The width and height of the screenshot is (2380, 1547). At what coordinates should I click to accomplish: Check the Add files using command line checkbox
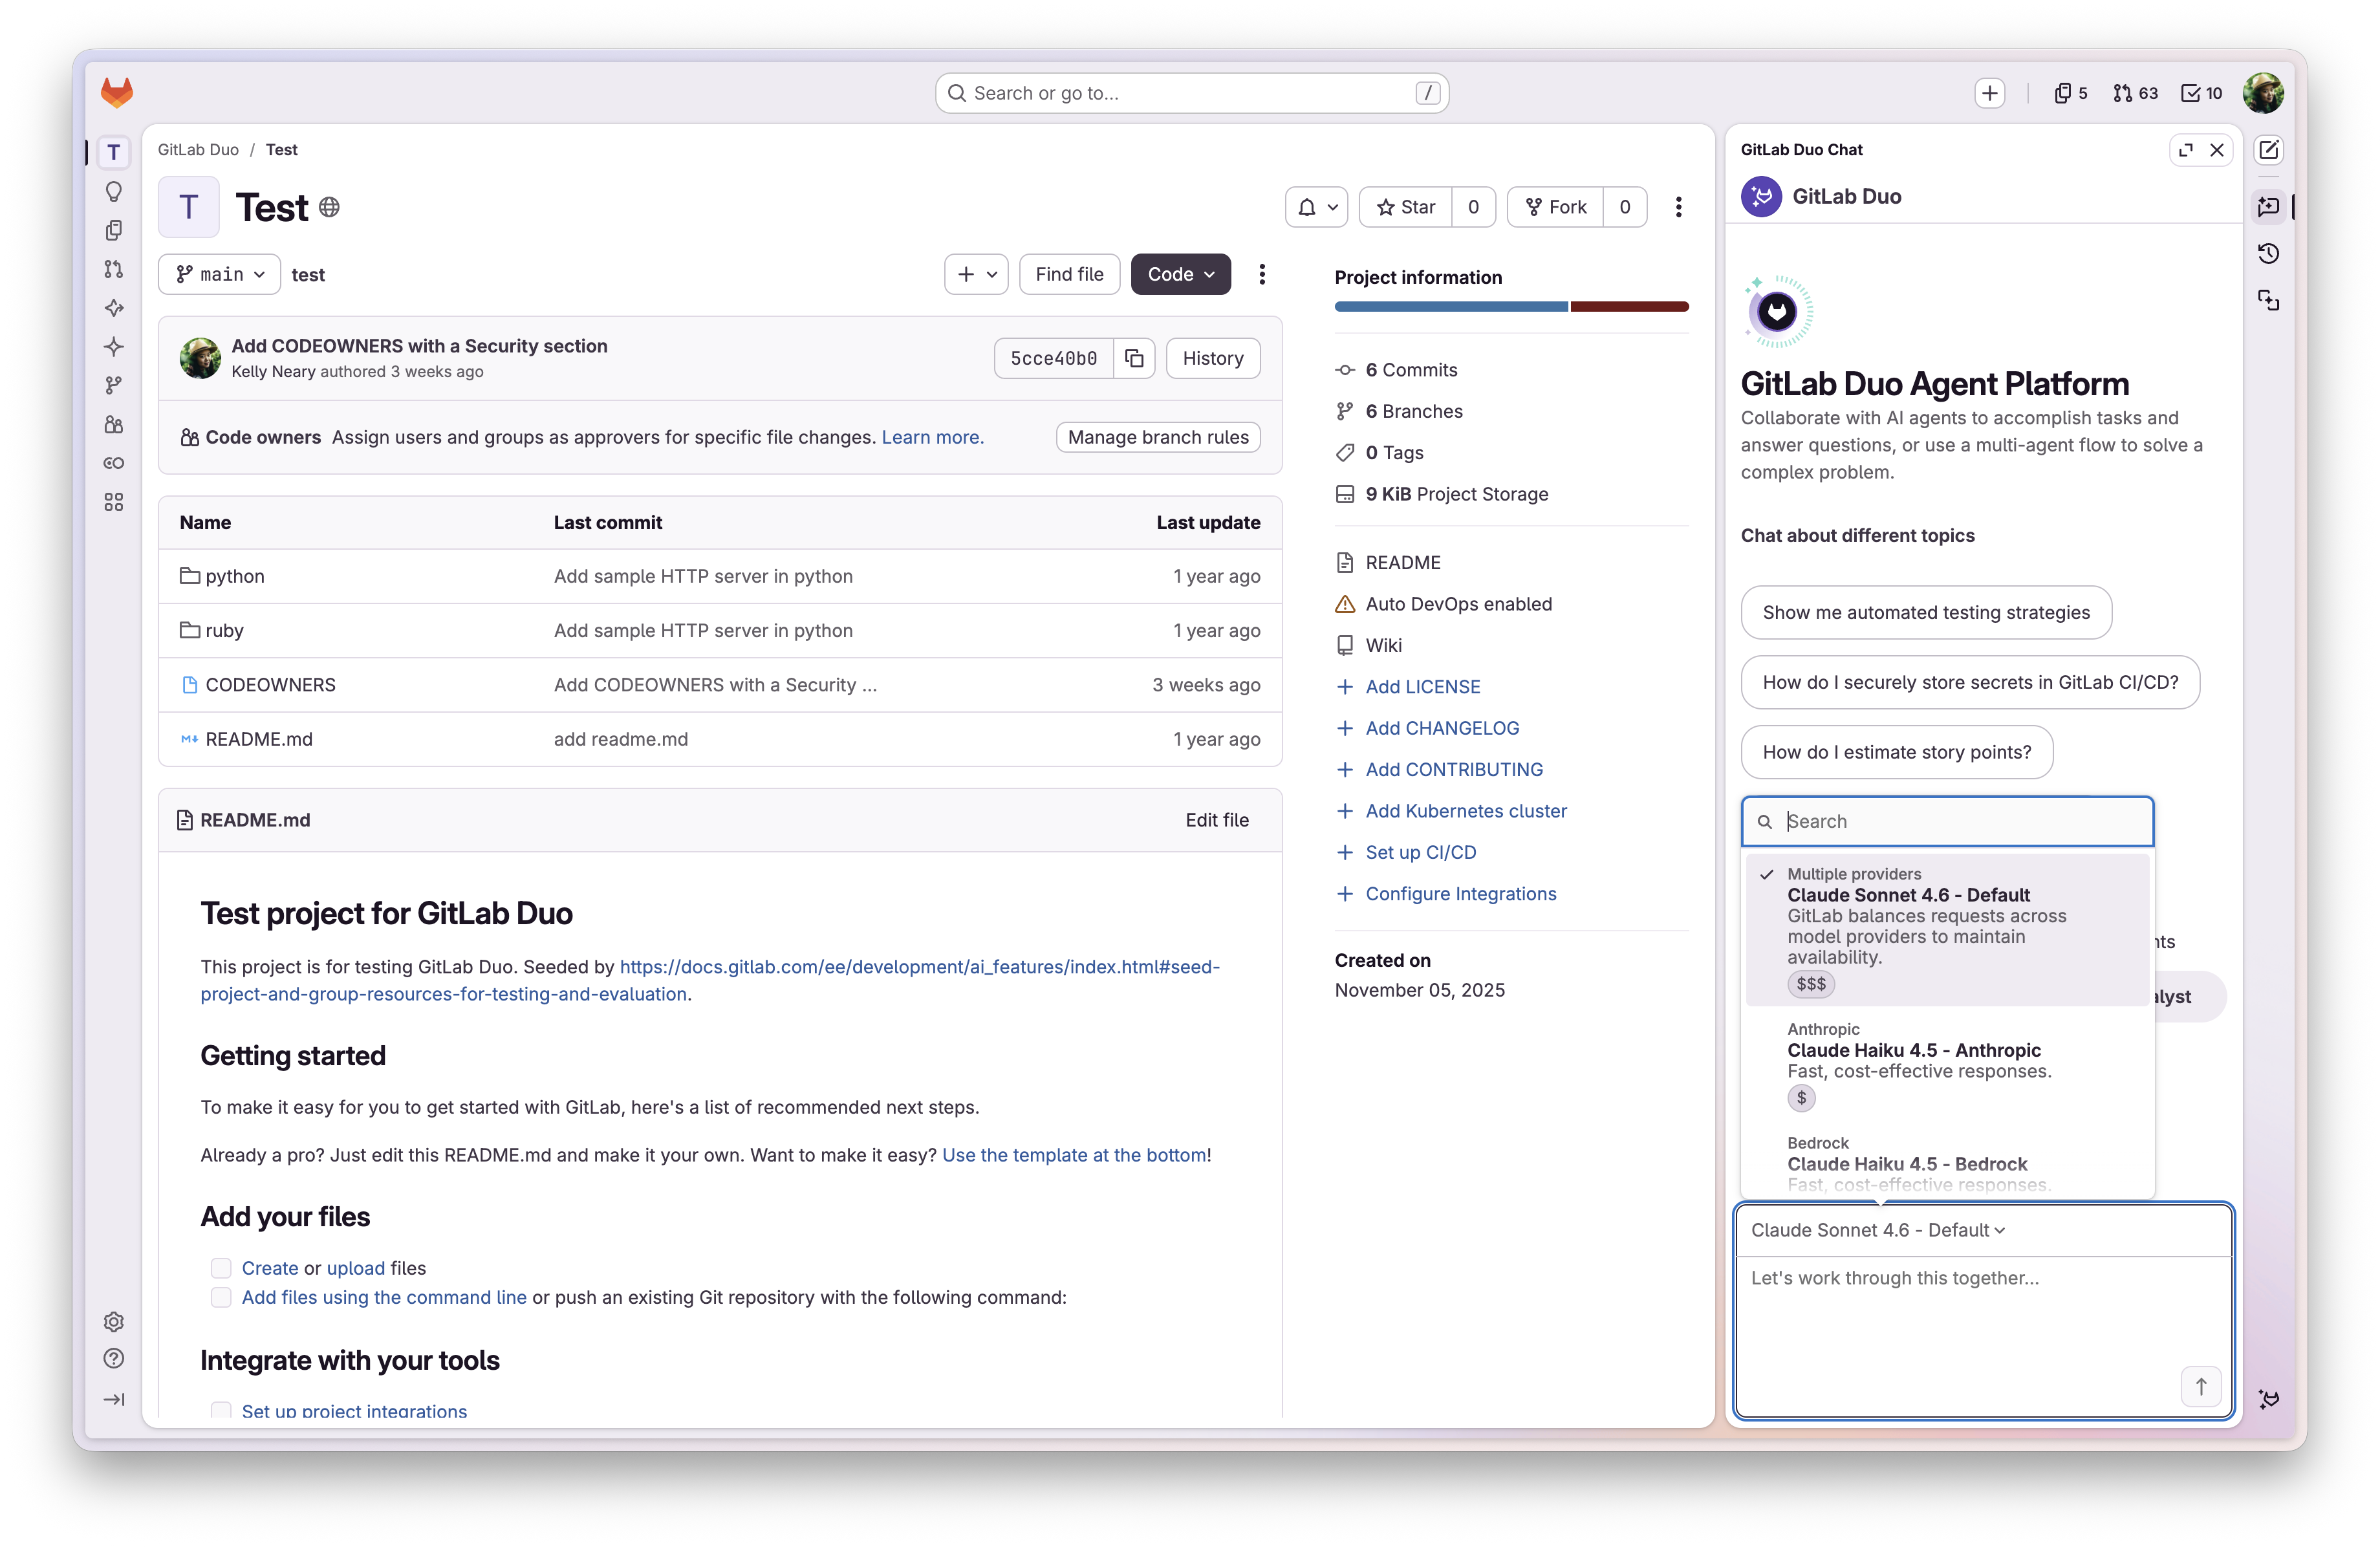pyautogui.click(x=221, y=1297)
